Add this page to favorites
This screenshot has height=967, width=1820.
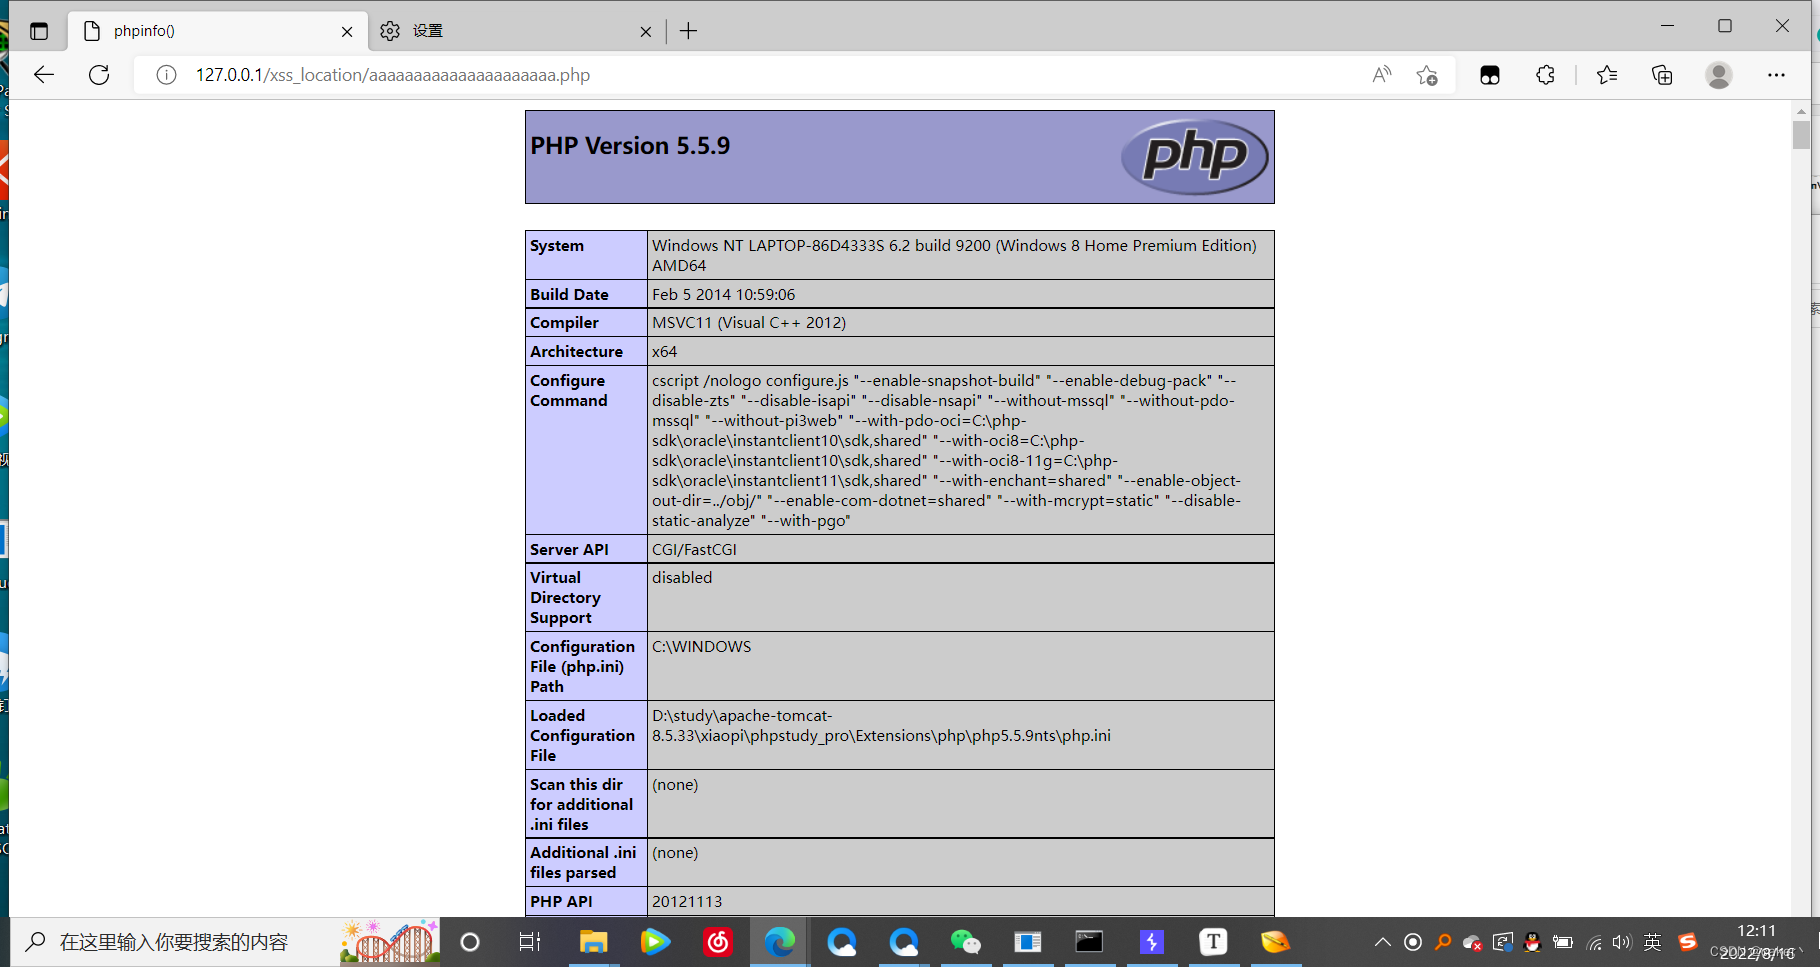coord(1427,75)
